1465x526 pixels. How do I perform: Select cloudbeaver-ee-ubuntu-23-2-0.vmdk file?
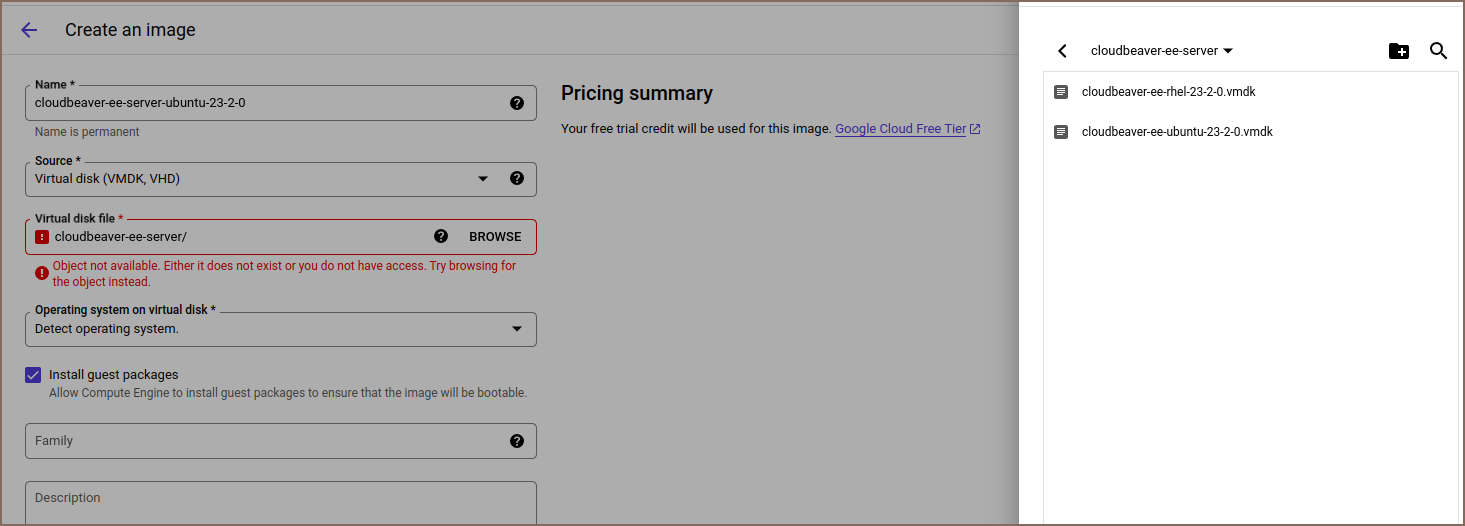(1176, 132)
